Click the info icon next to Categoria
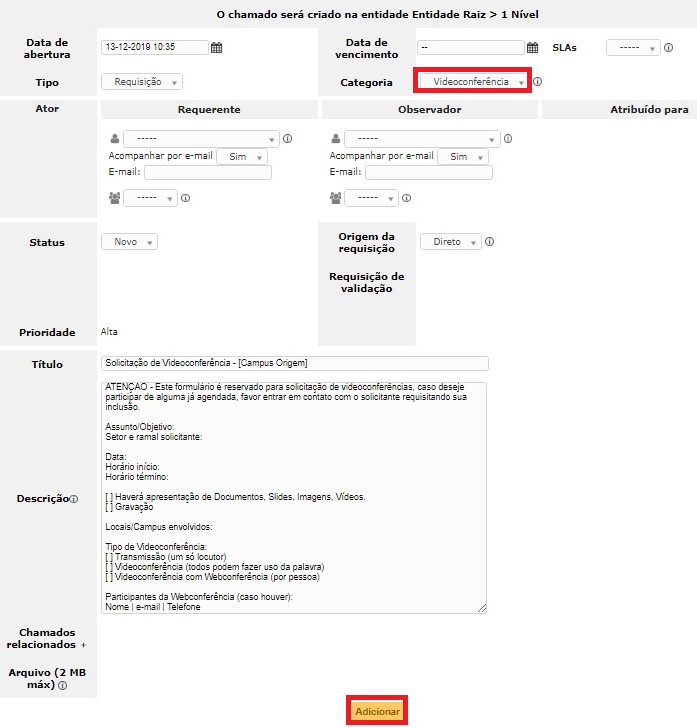The image size is (697, 728). tap(538, 82)
